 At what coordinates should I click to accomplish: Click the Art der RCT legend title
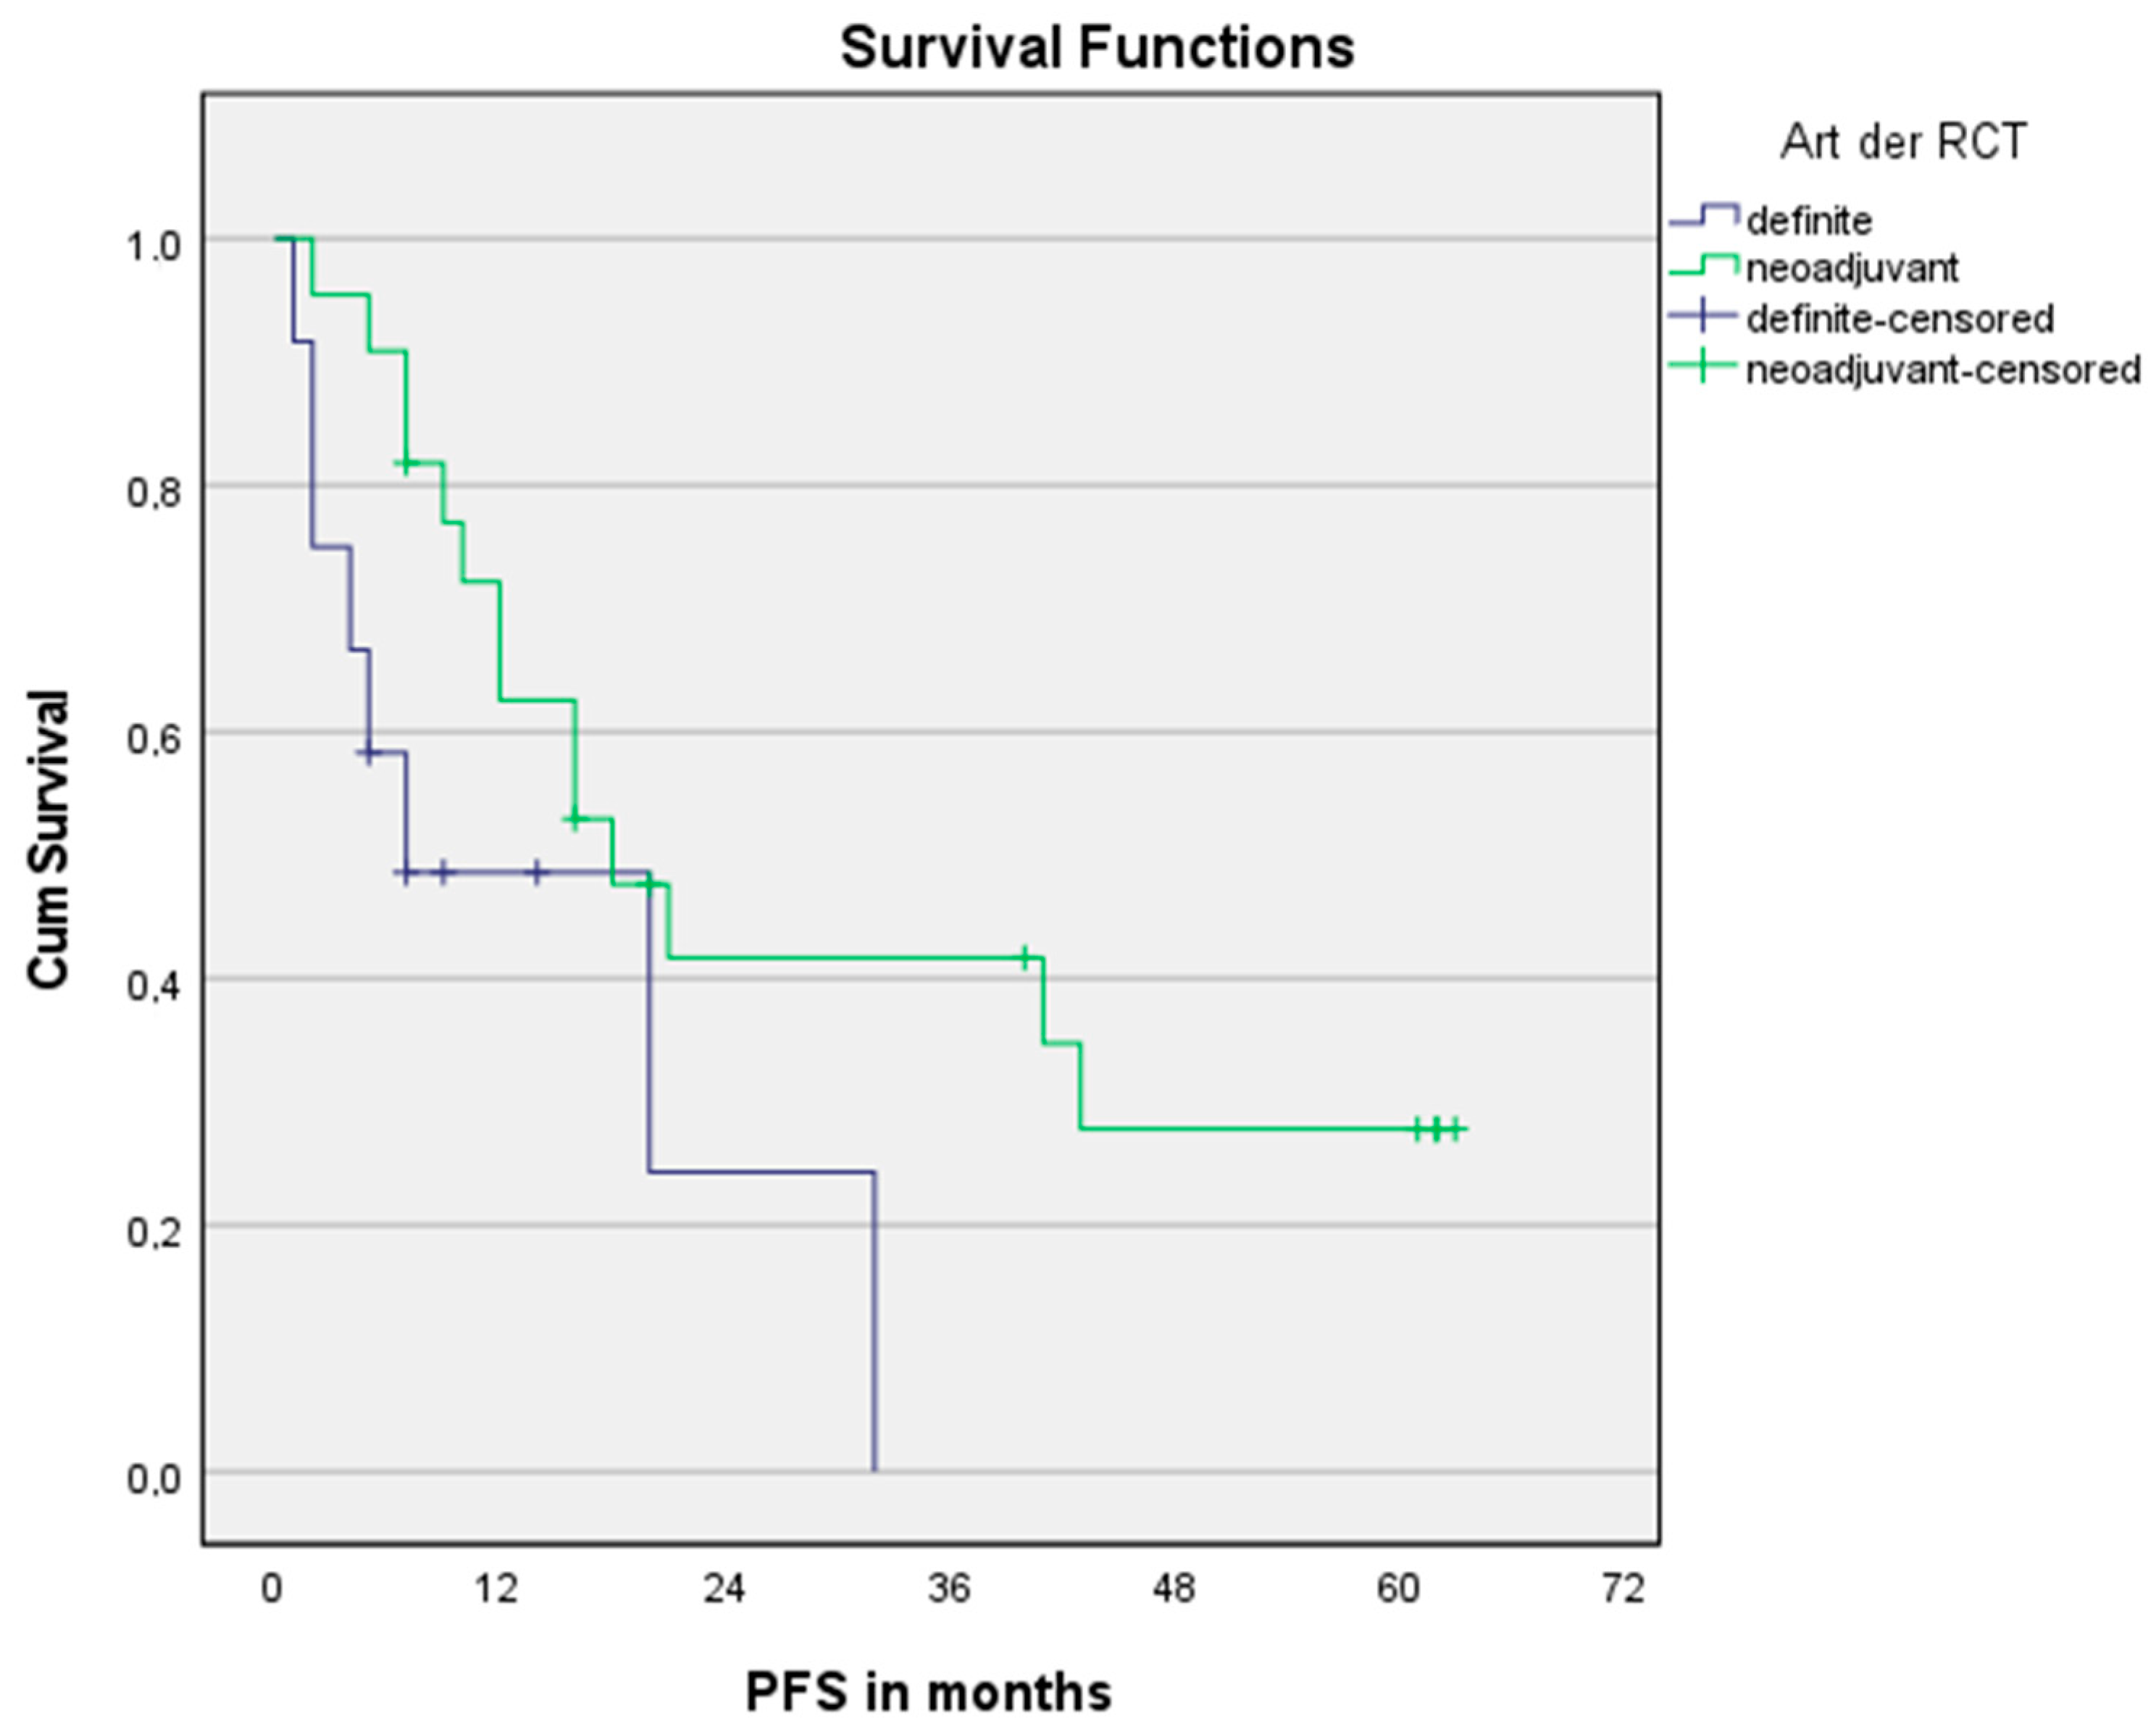tap(1903, 142)
